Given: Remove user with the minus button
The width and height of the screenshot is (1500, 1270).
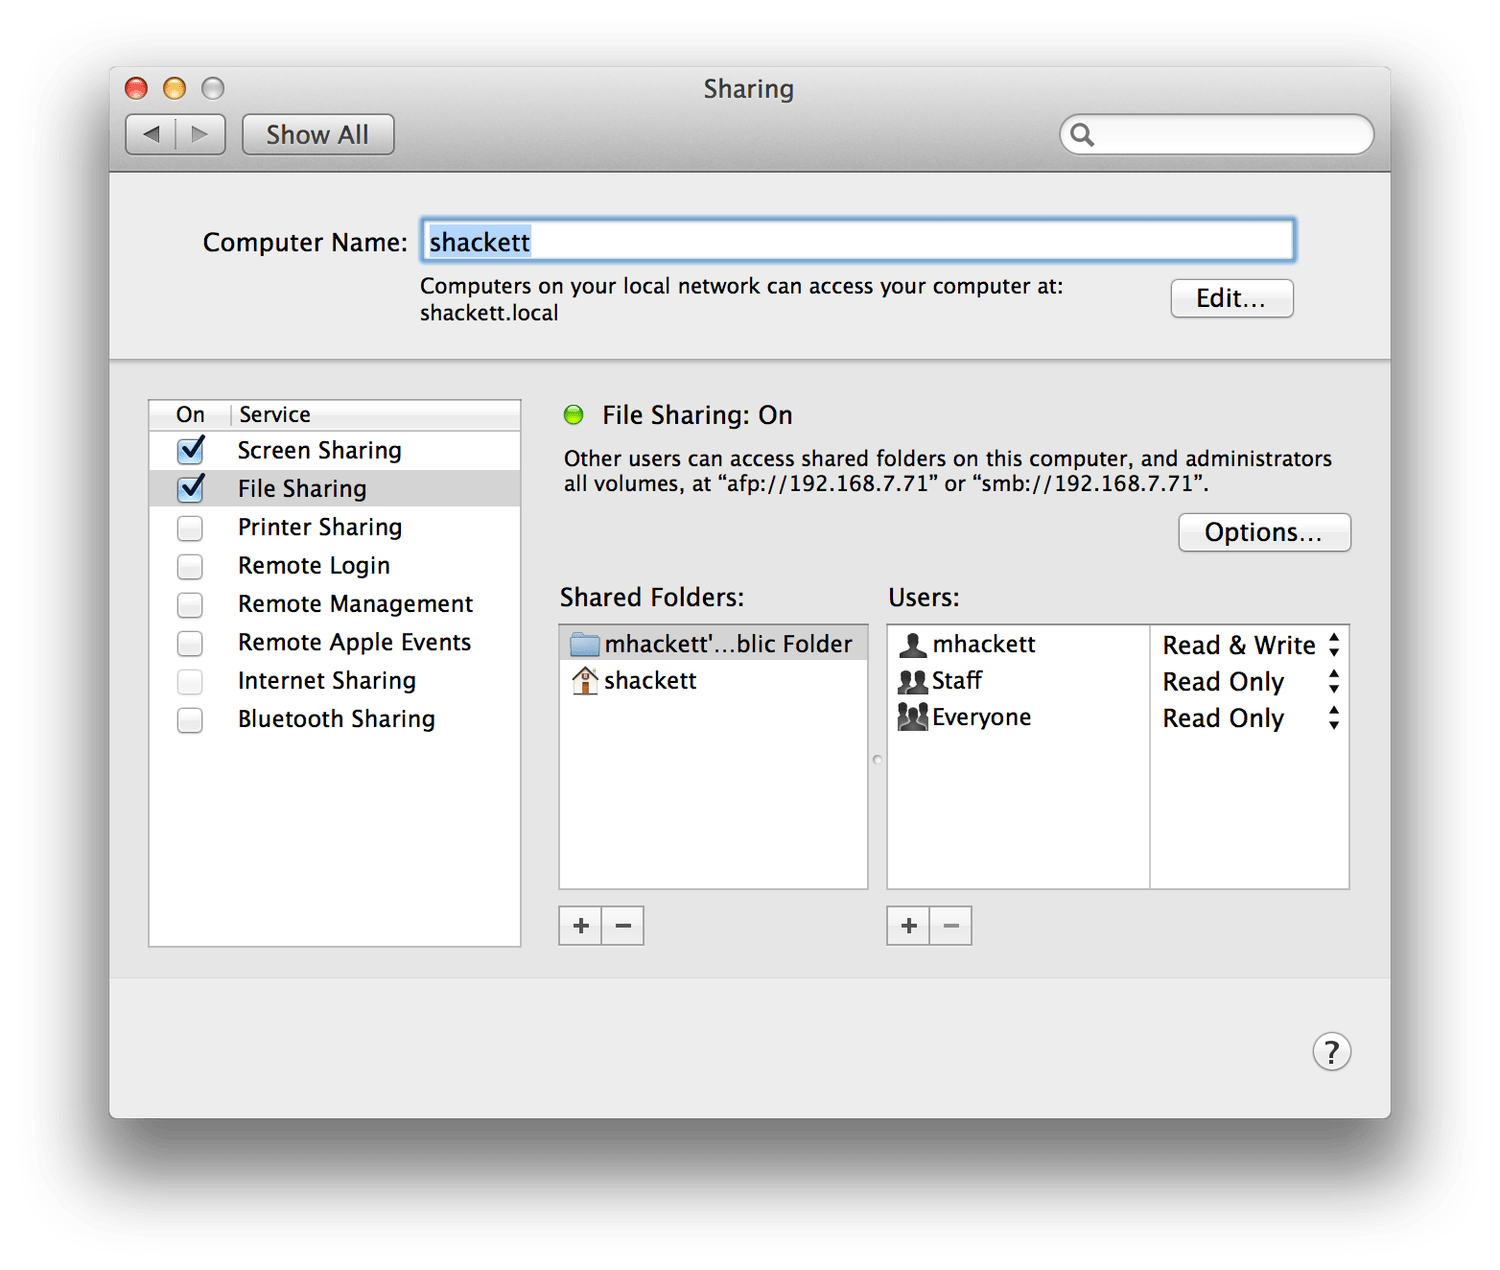Looking at the screenshot, I should coord(951,925).
